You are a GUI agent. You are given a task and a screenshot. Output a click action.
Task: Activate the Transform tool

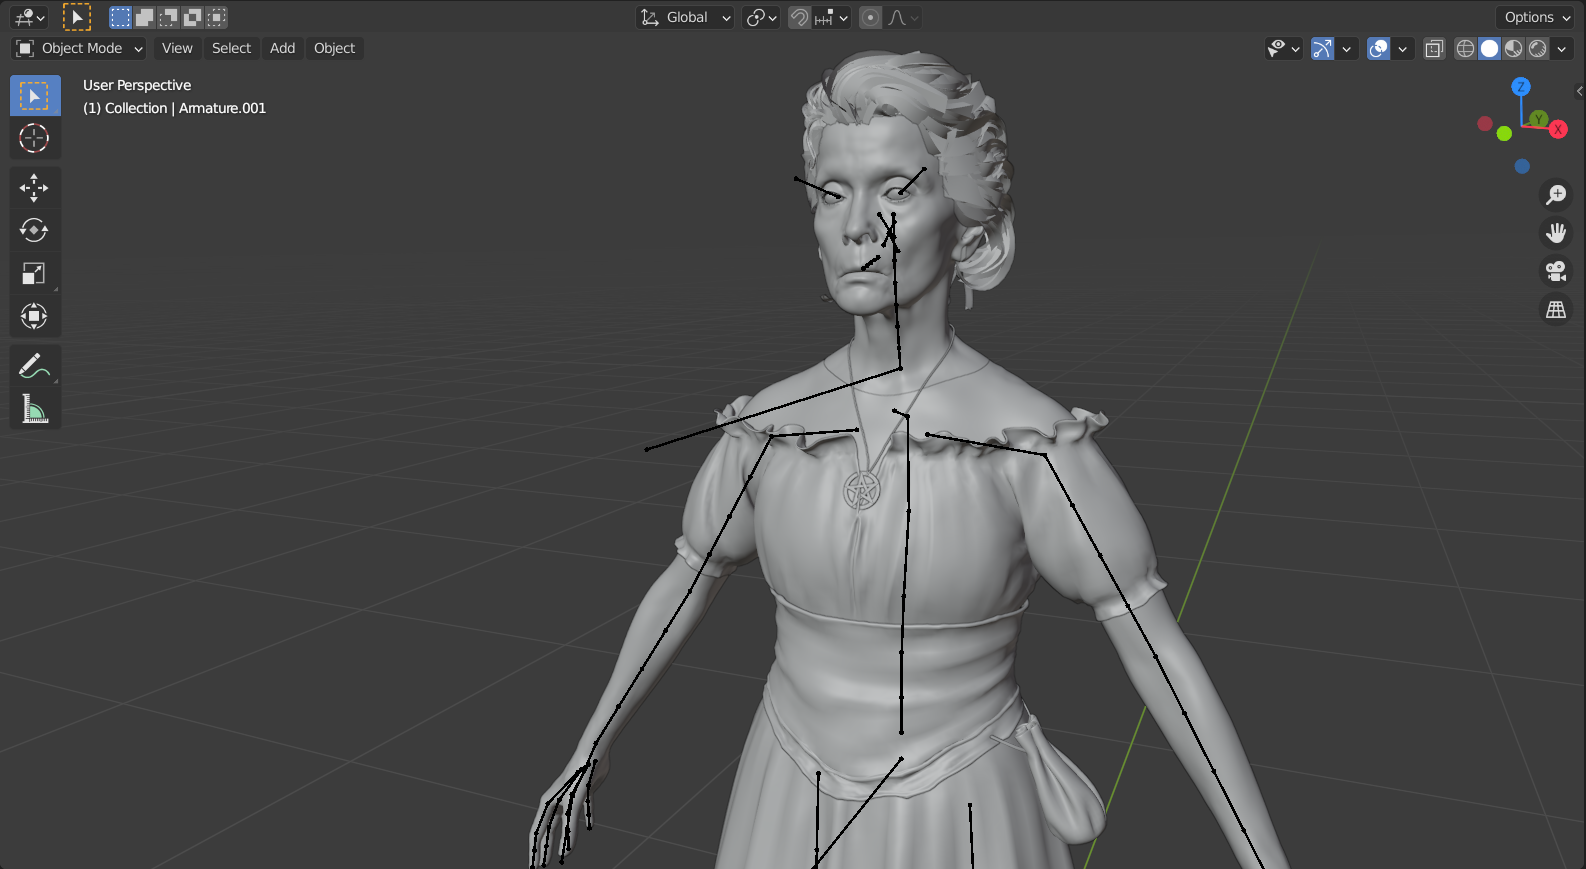[35, 317]
